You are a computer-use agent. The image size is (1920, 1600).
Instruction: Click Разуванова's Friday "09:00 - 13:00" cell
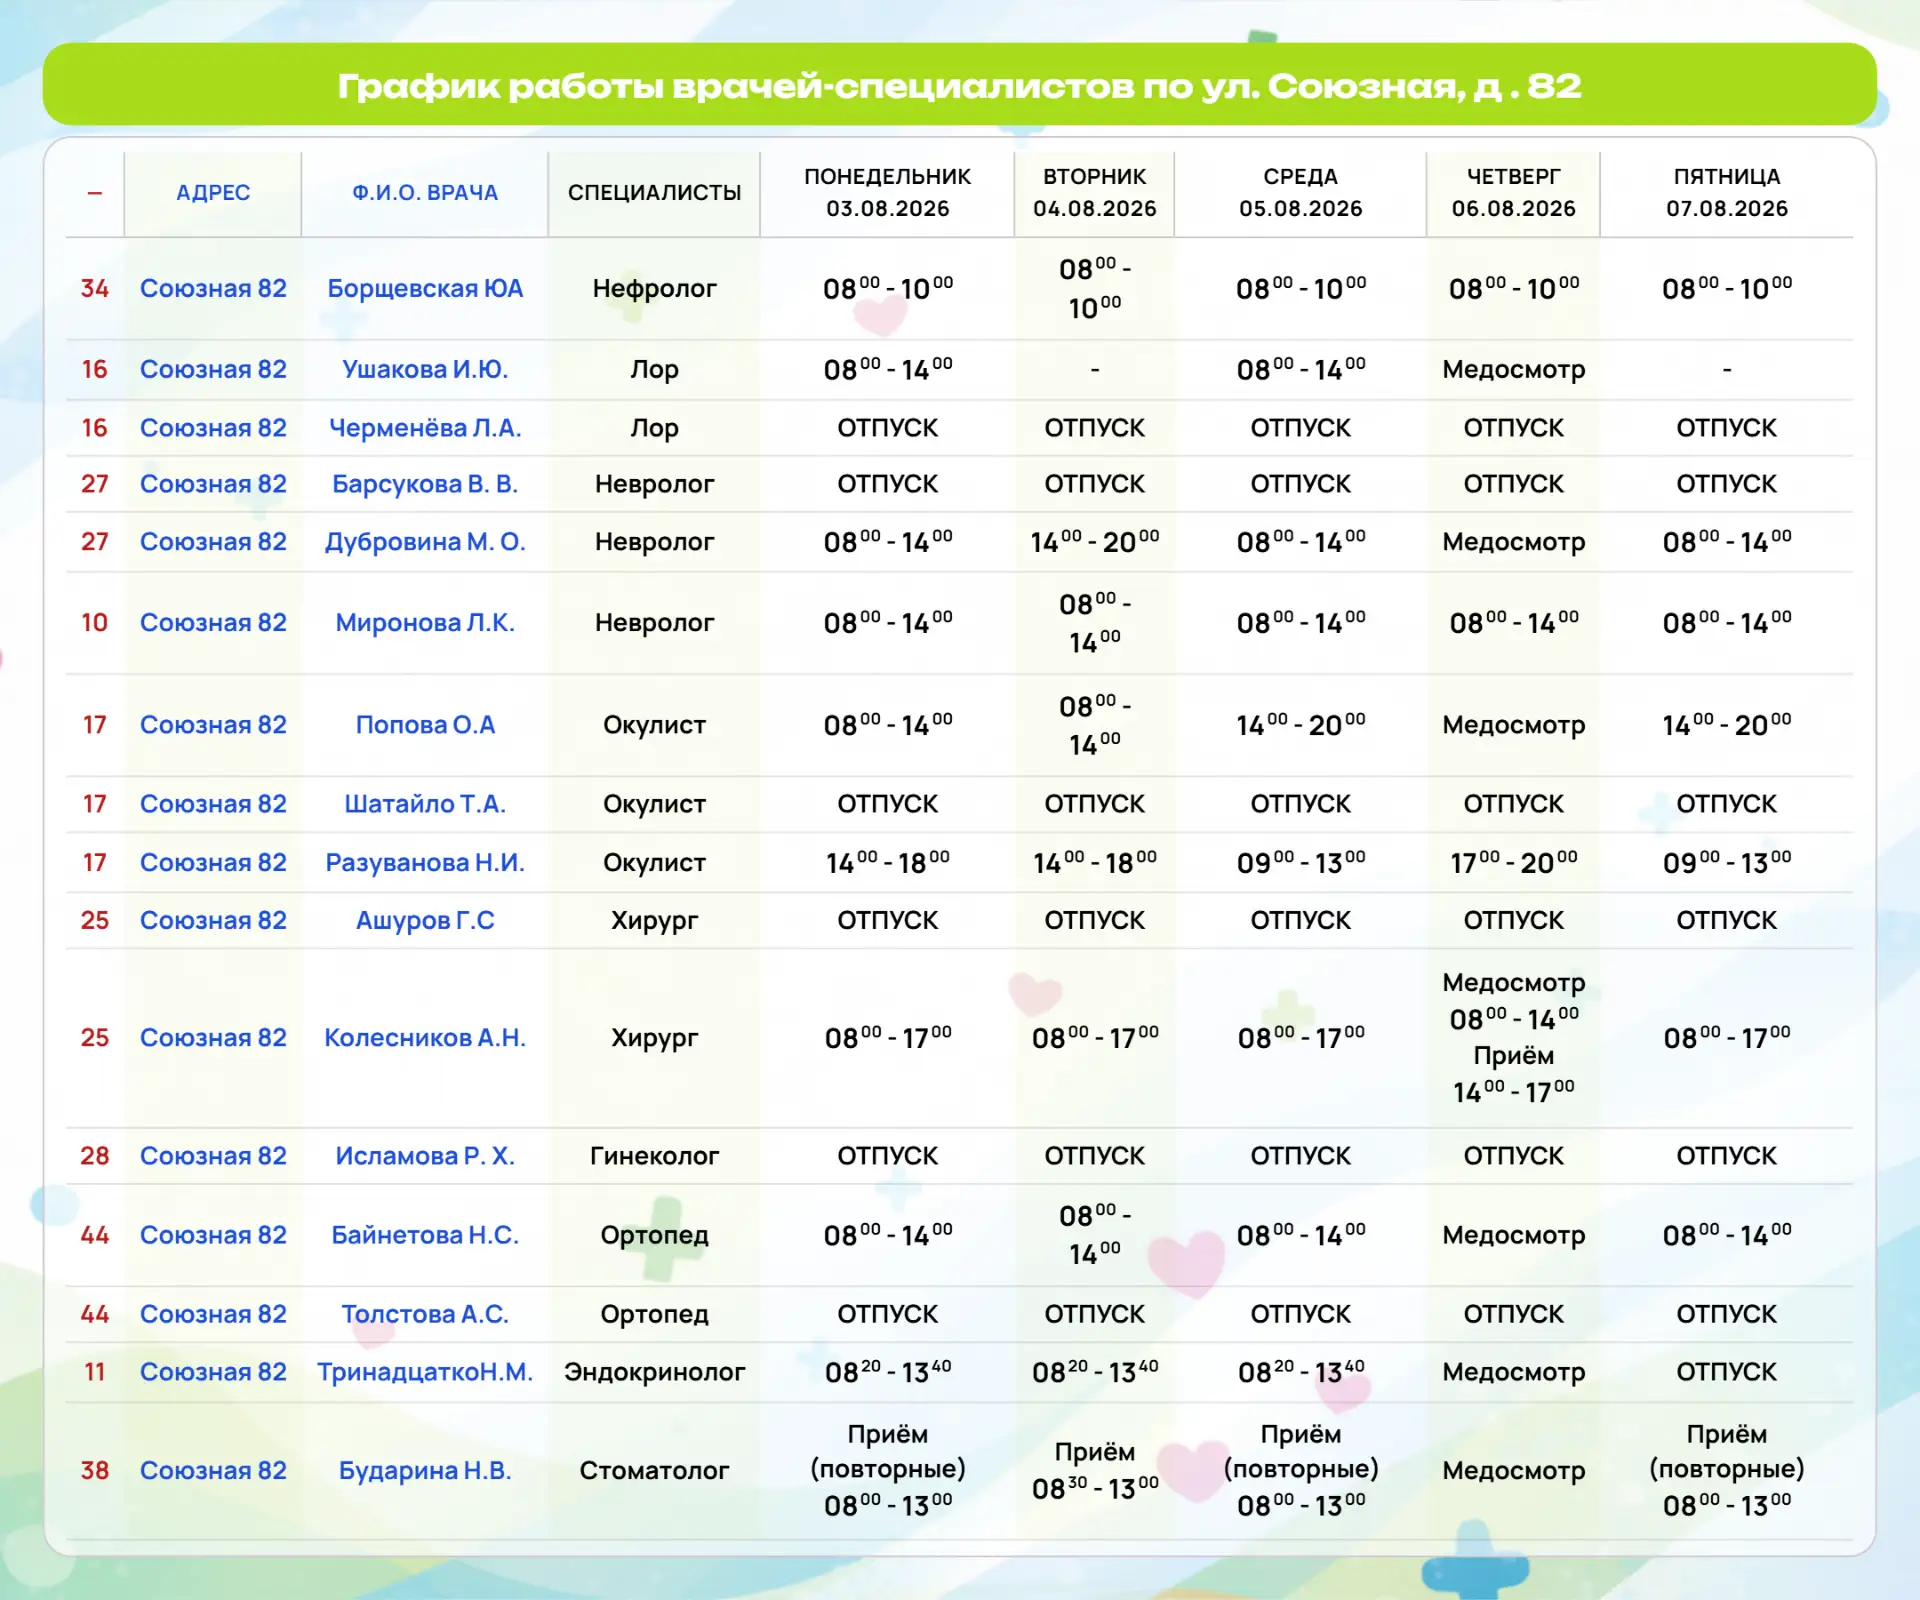coord(1727,862)
